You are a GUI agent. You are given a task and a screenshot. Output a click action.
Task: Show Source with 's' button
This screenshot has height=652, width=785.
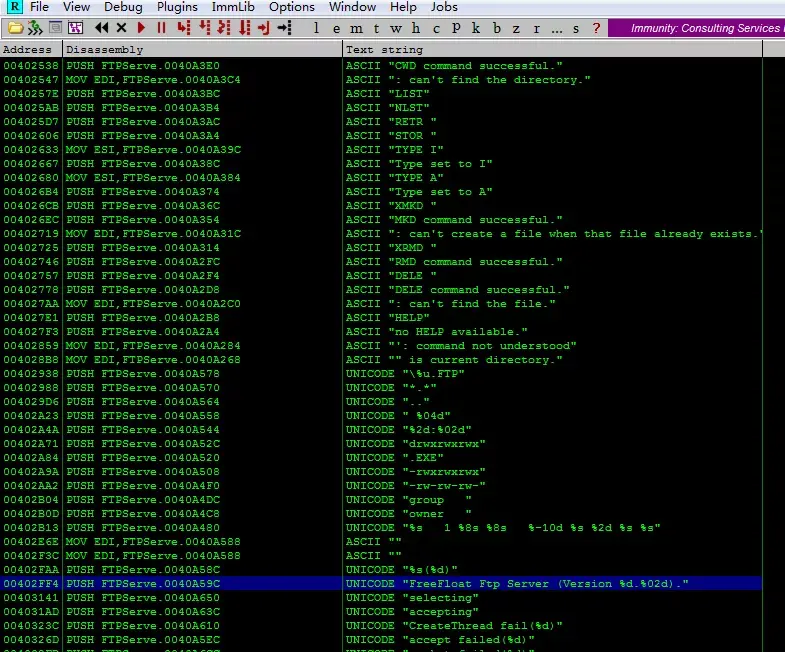click(576, 29)
